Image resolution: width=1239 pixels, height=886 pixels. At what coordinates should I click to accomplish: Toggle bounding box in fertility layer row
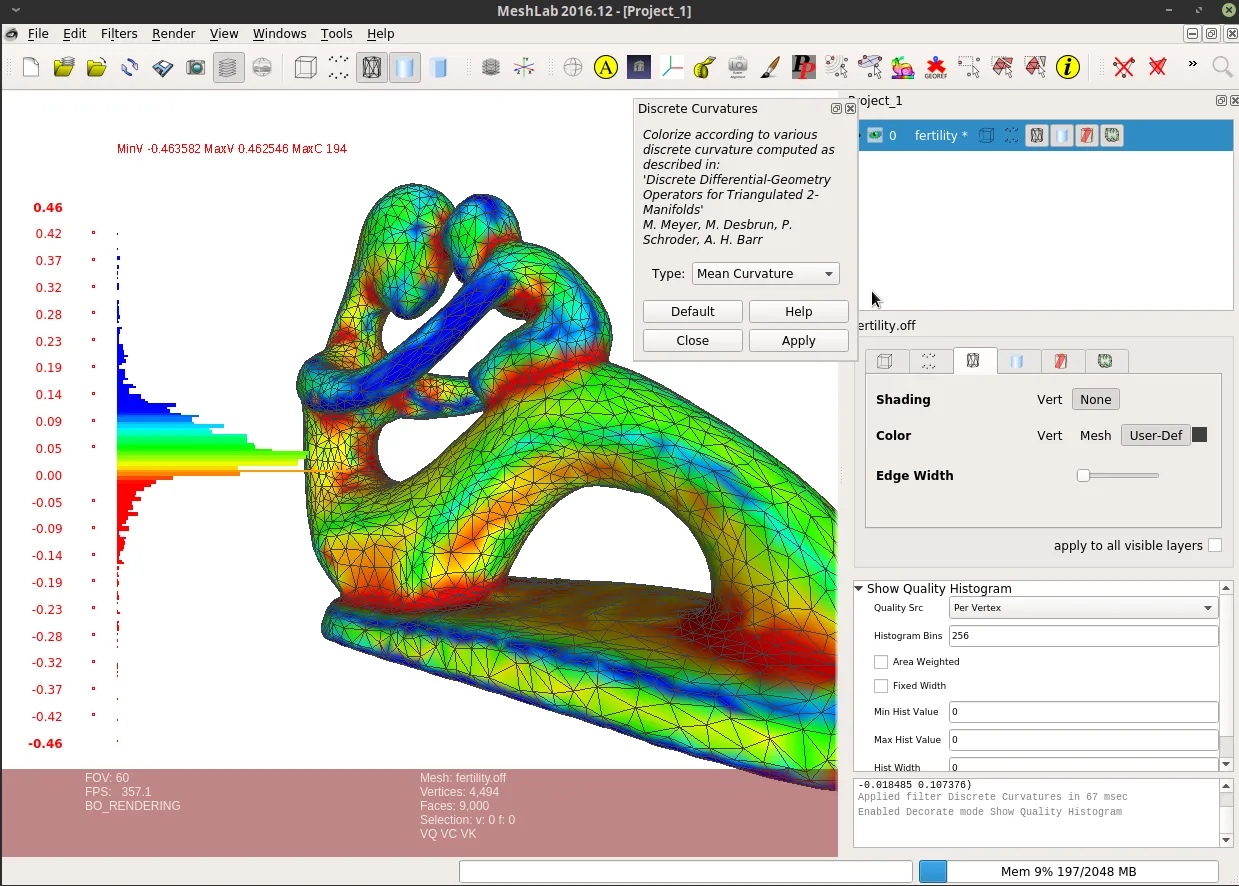[x=986, y=135]
